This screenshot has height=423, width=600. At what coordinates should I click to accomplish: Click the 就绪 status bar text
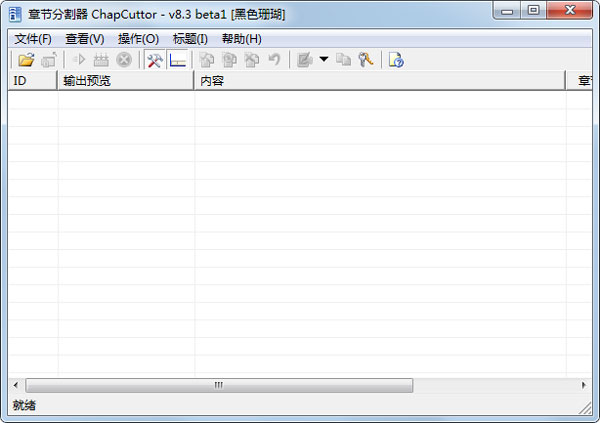[x=24, y=405]
